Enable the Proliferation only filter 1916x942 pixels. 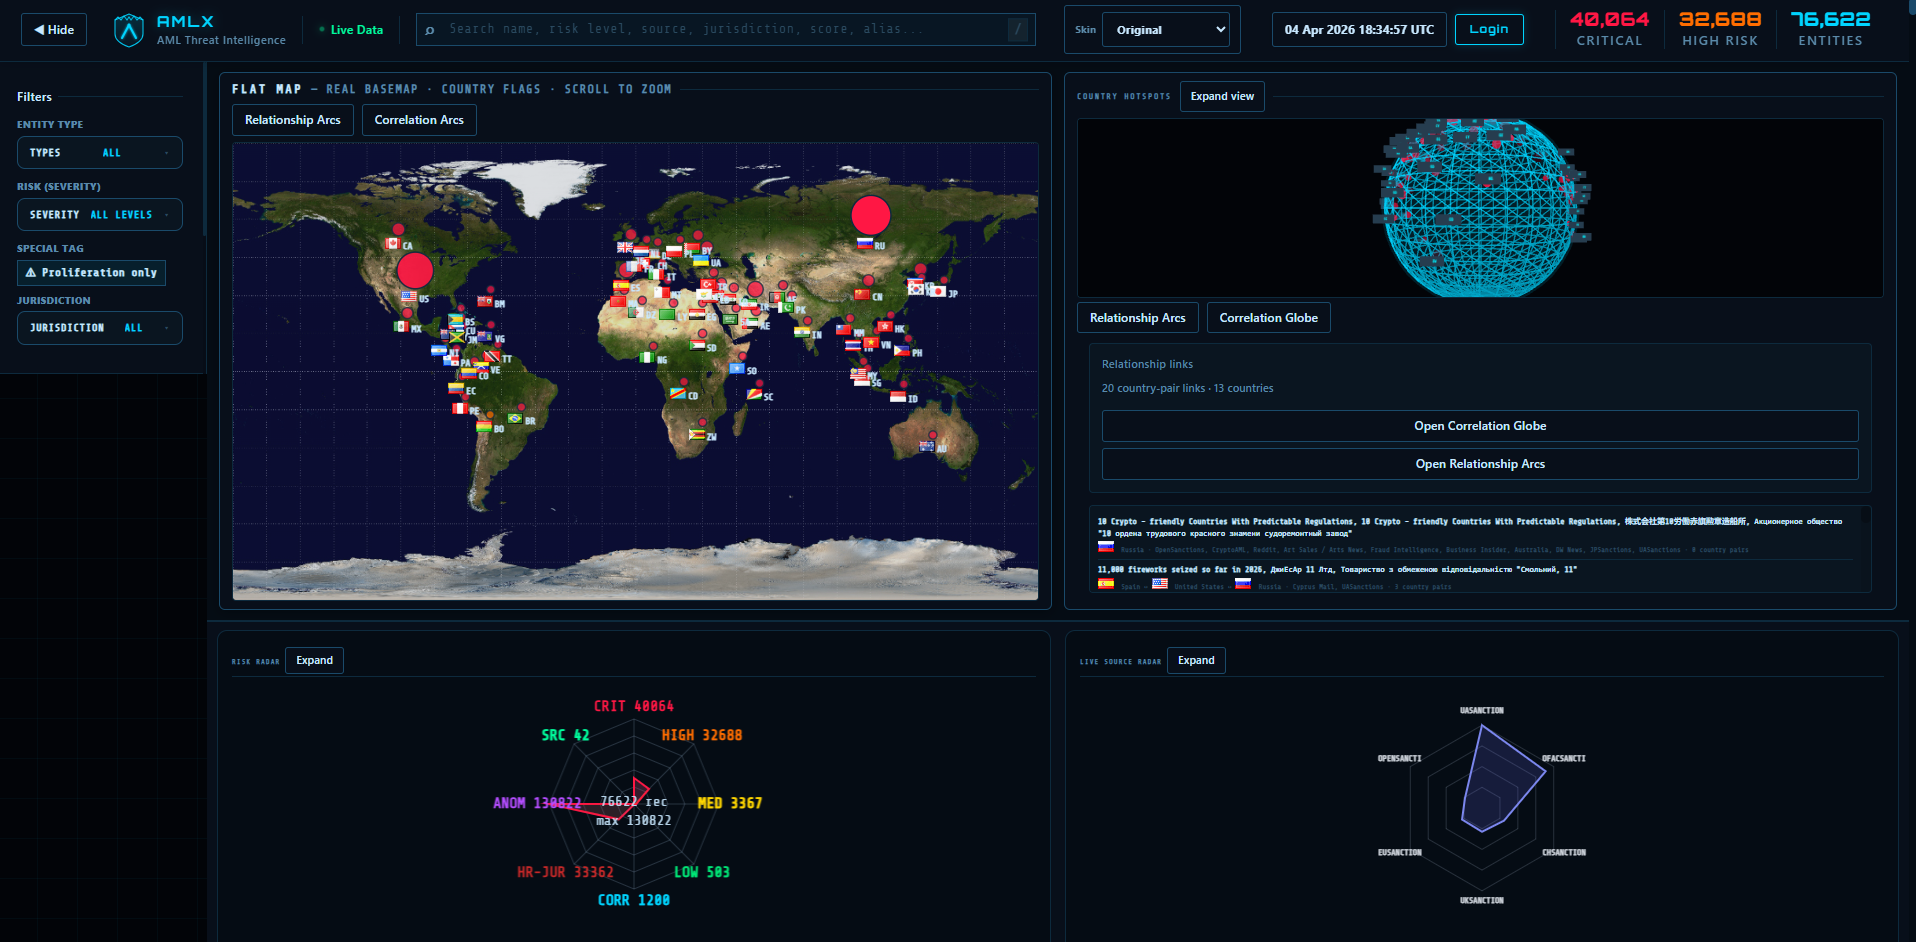point(91,272)
